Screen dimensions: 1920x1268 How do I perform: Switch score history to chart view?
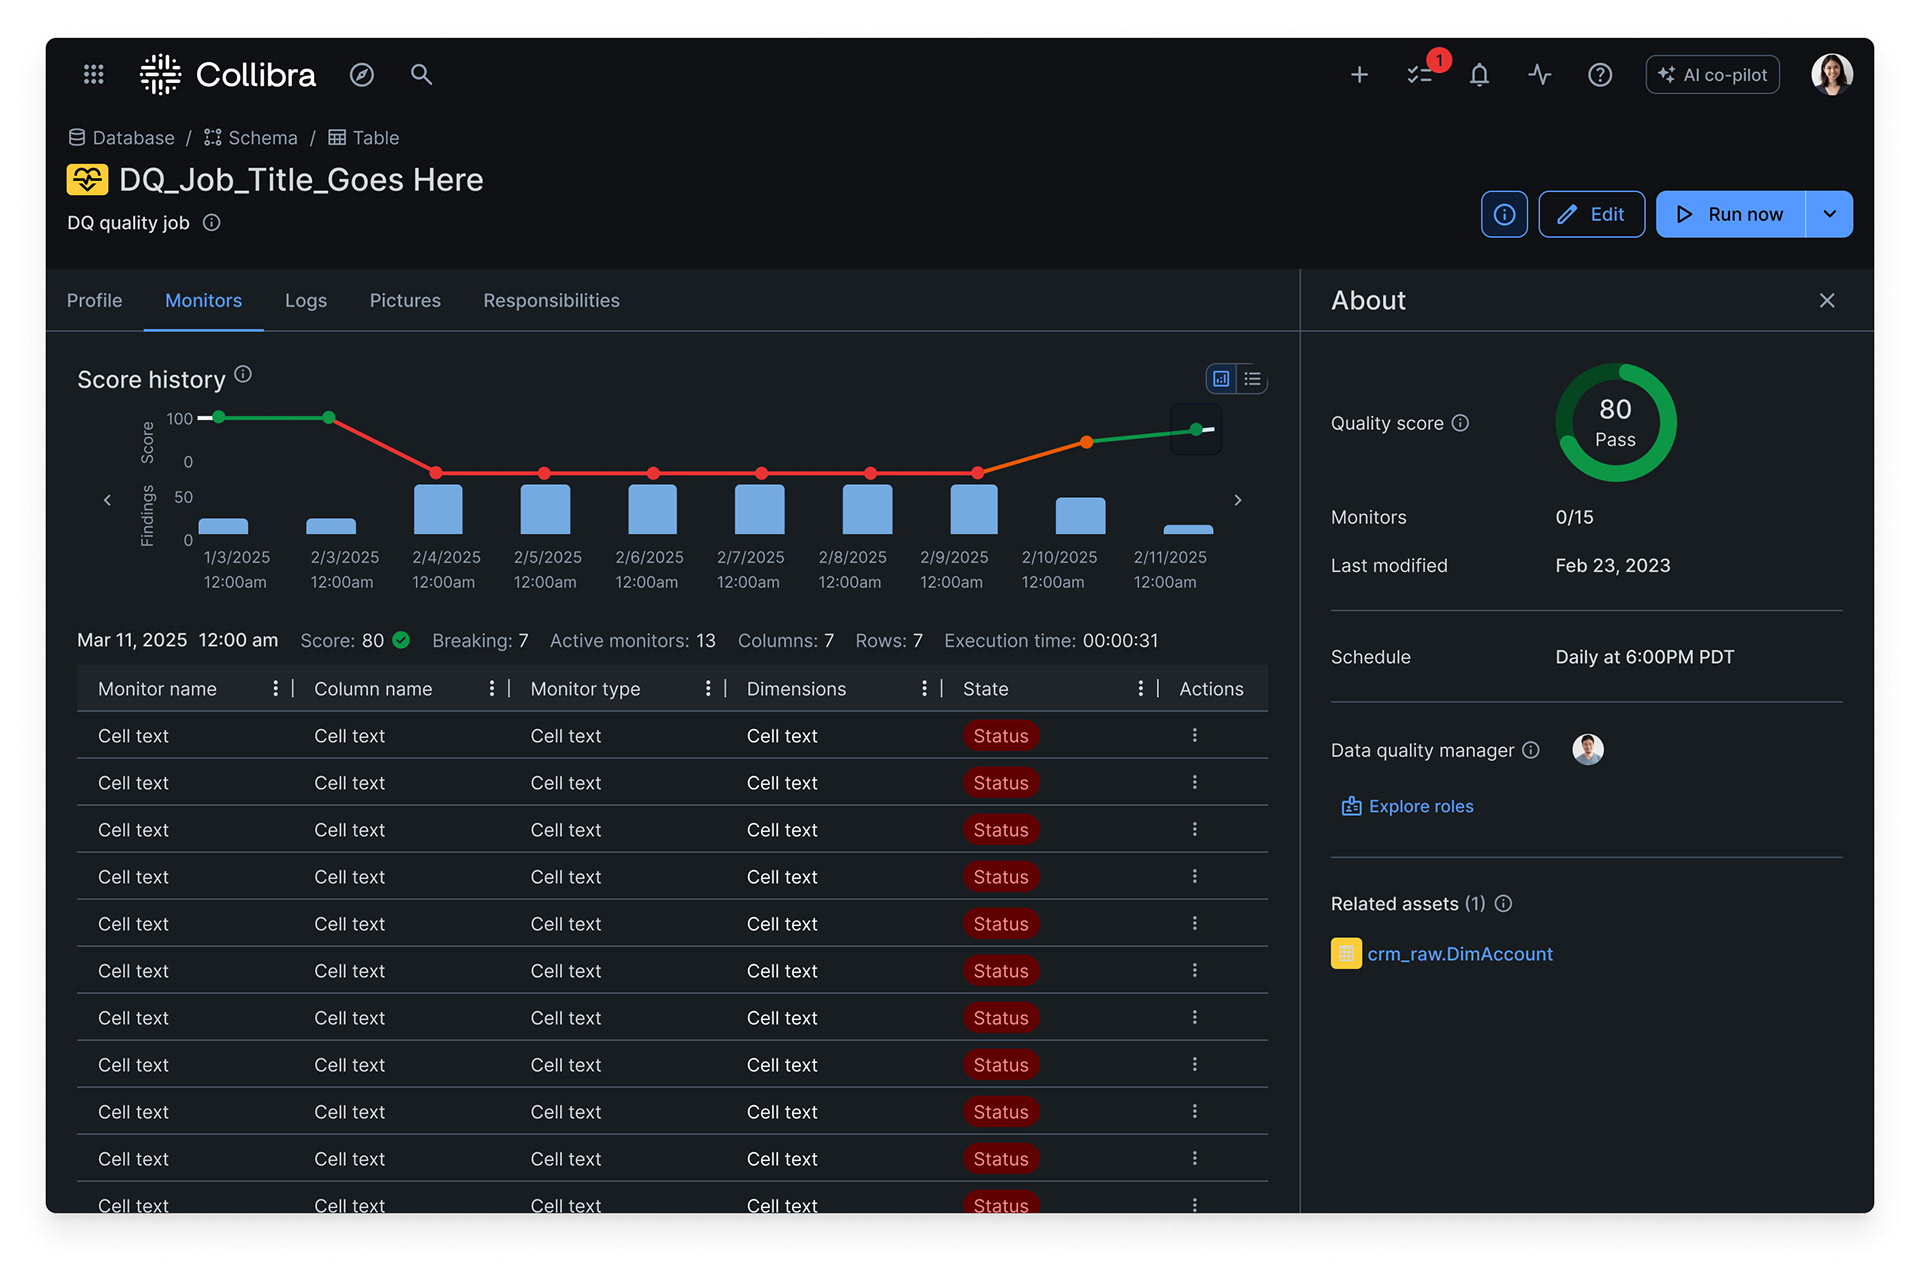point(1221,379)
